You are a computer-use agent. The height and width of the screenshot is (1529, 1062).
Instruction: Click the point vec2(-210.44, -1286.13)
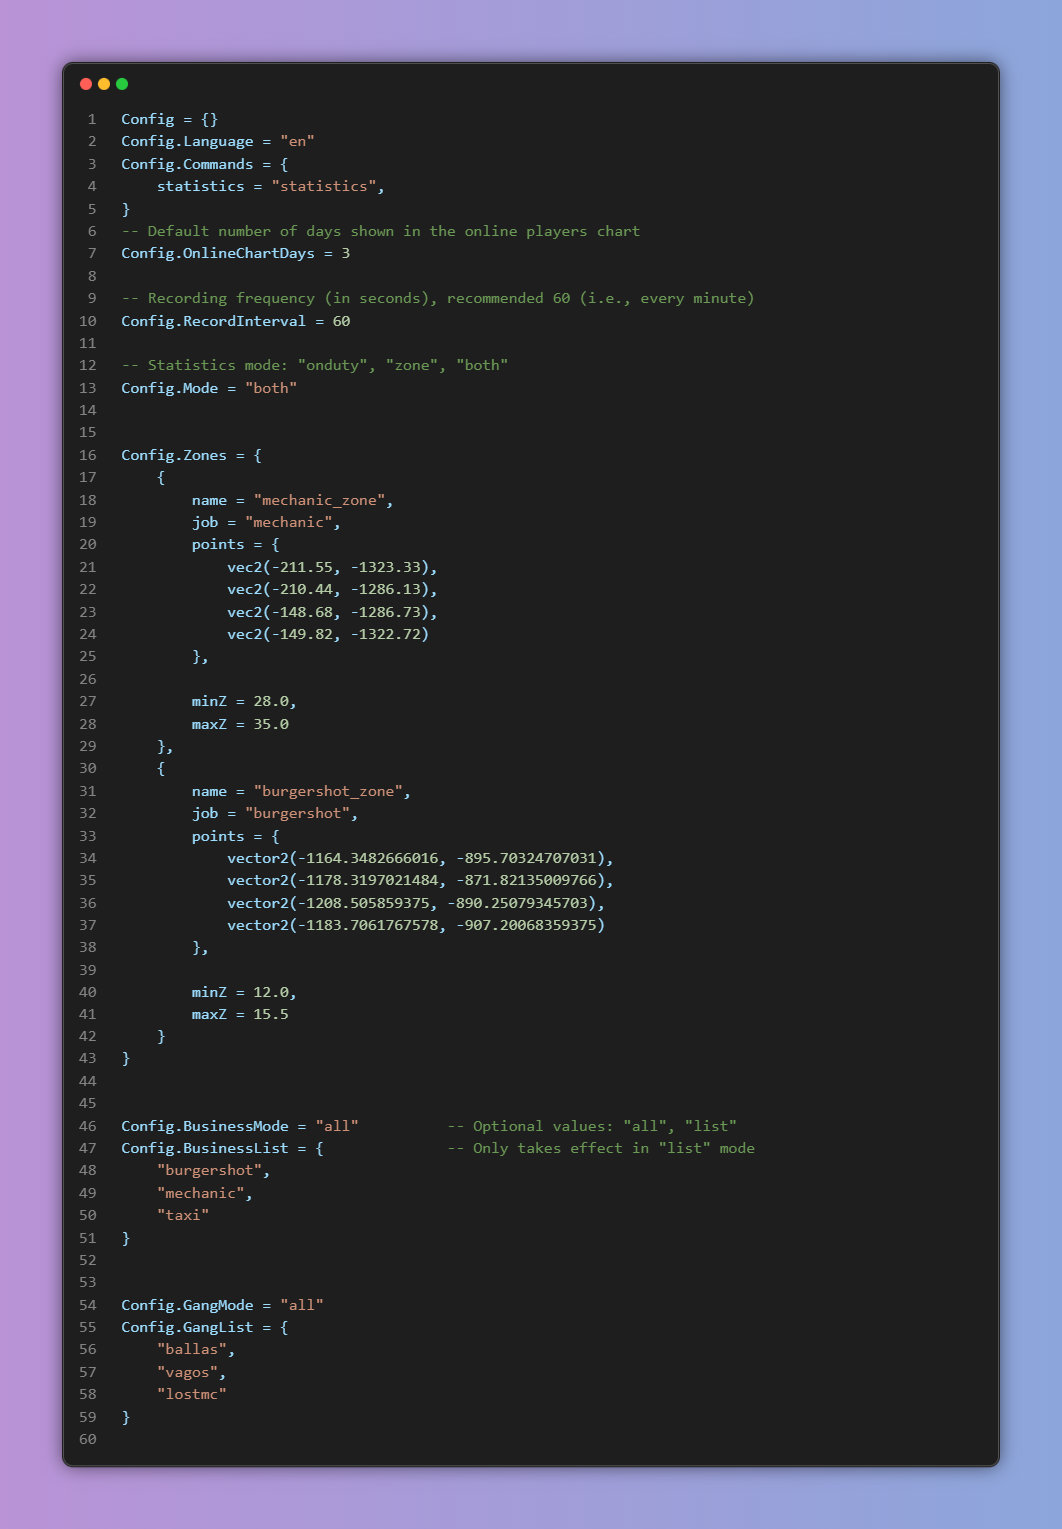328,589
